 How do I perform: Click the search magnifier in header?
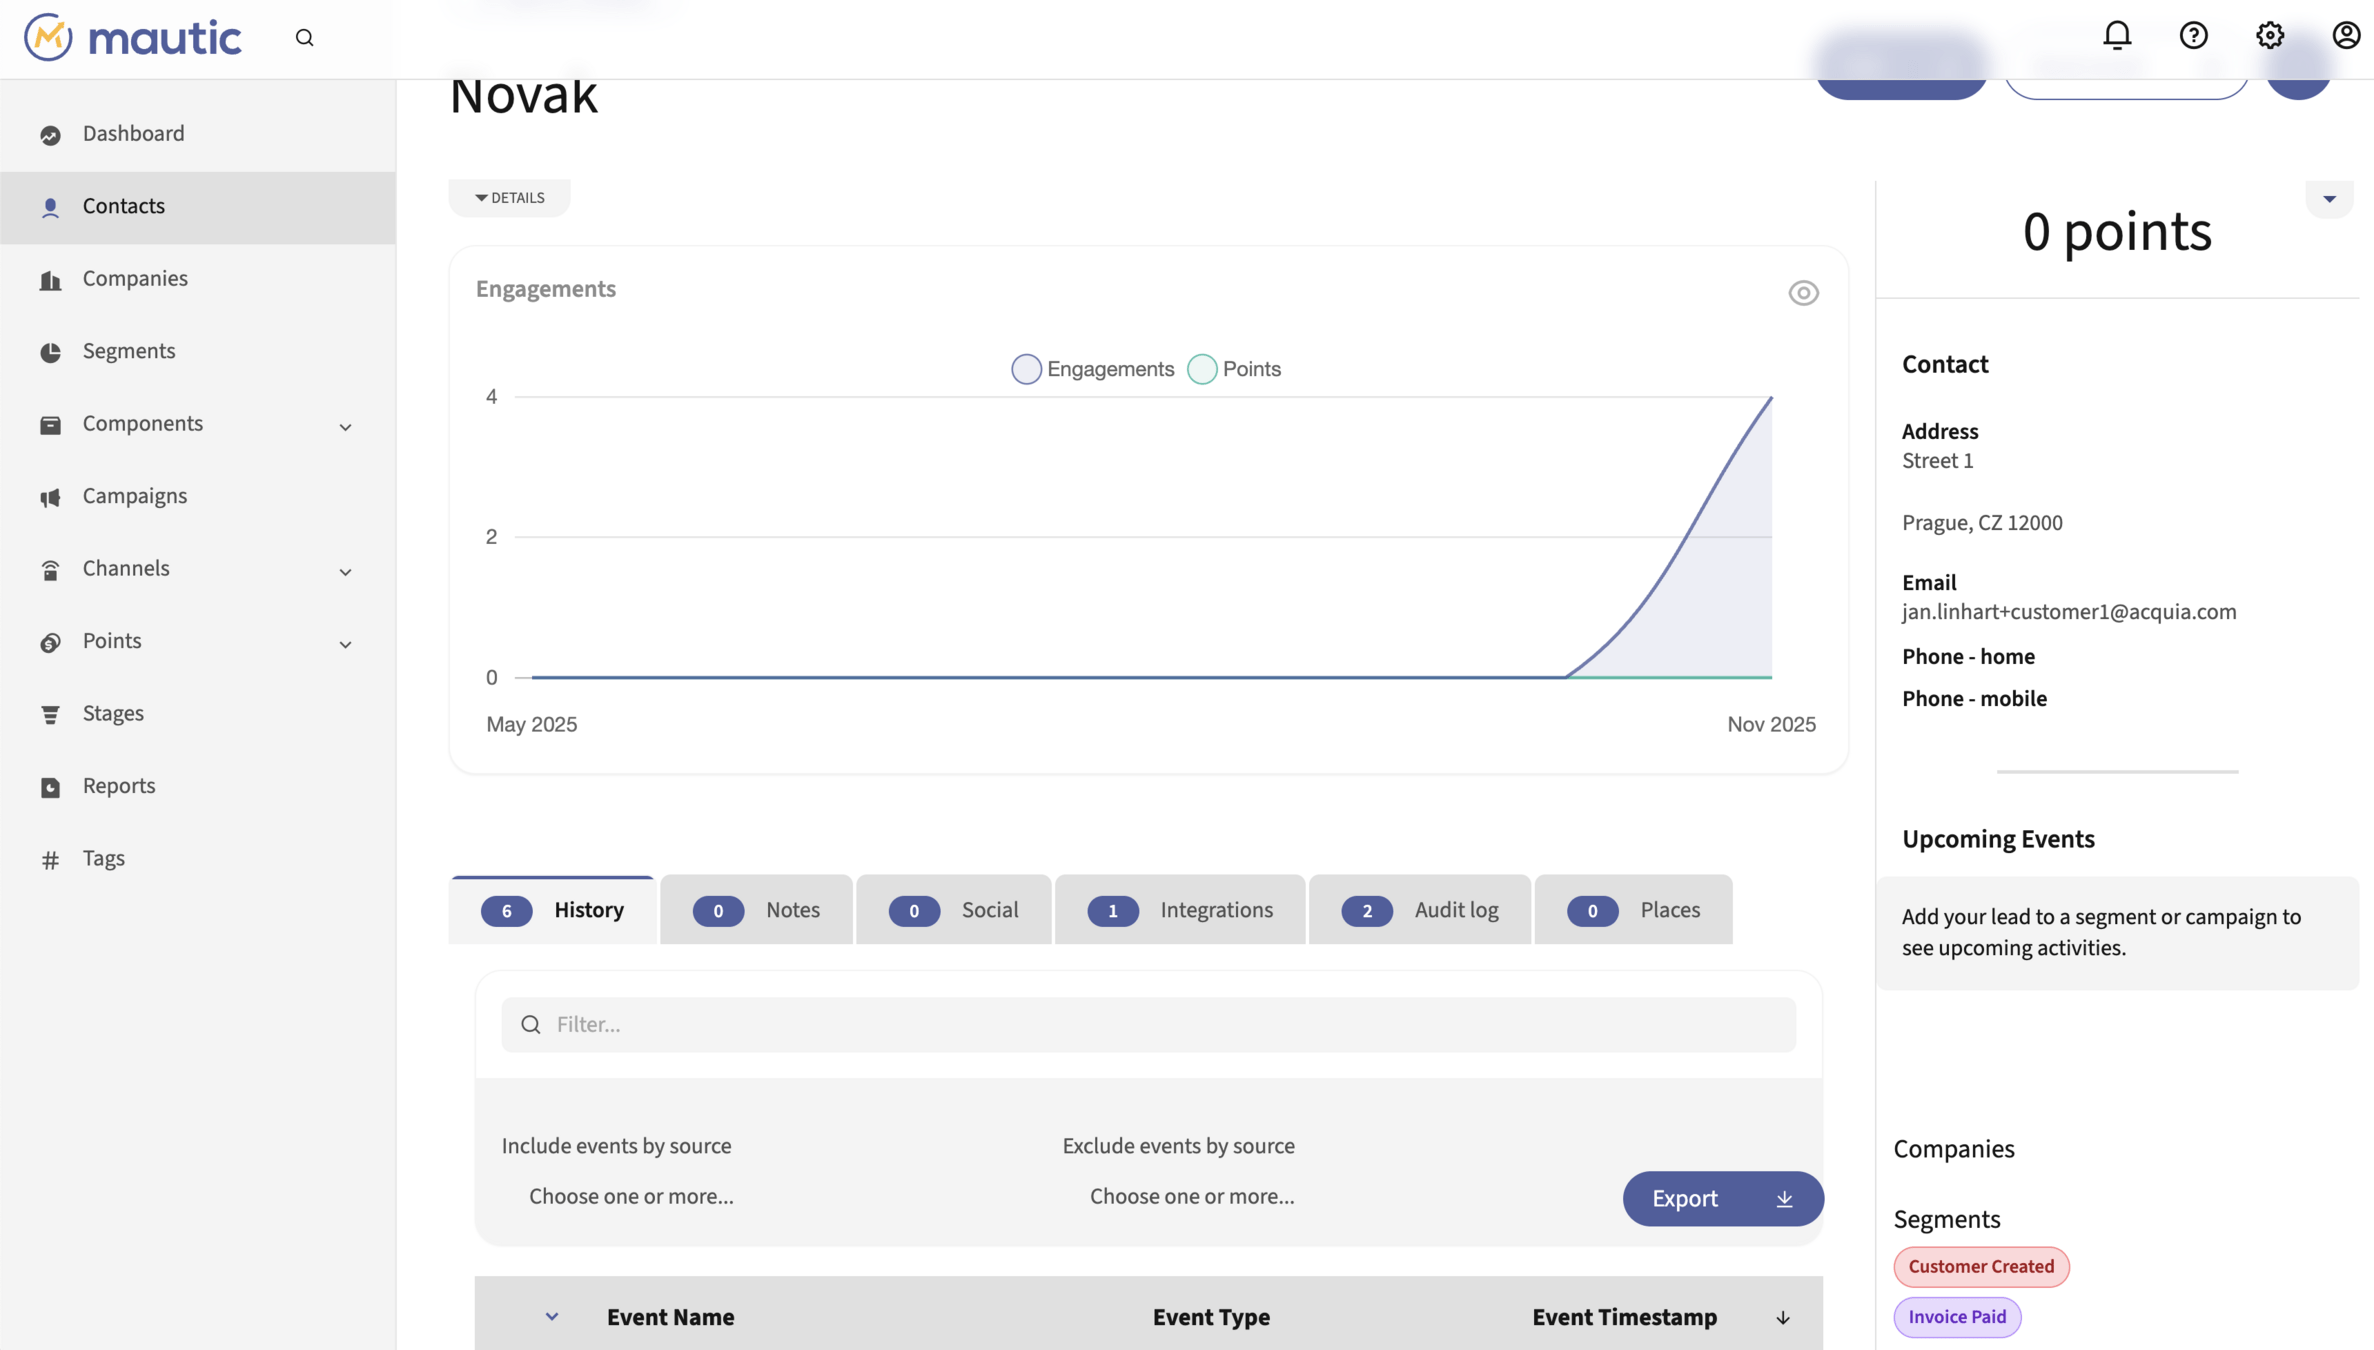coord(305,38)
